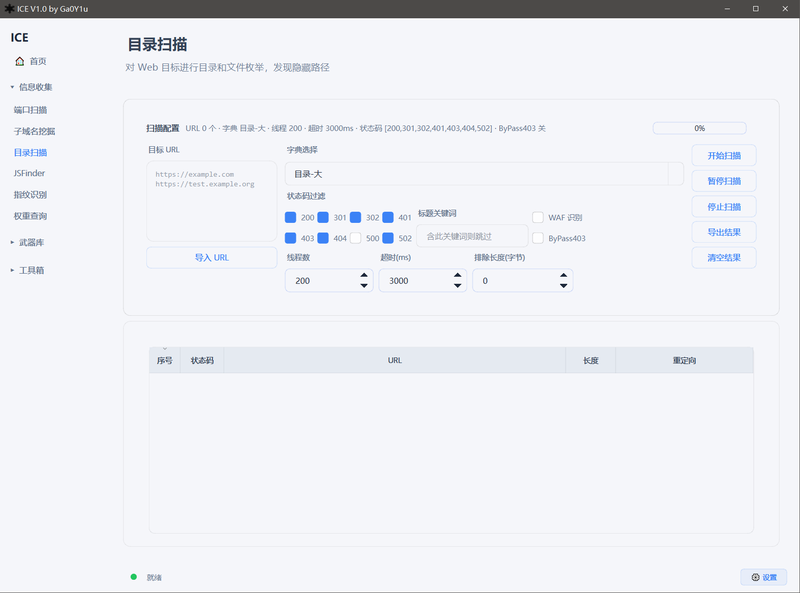
Task: Increase the 超时(ms) value with up arrow
Action: tap(458, 275)
